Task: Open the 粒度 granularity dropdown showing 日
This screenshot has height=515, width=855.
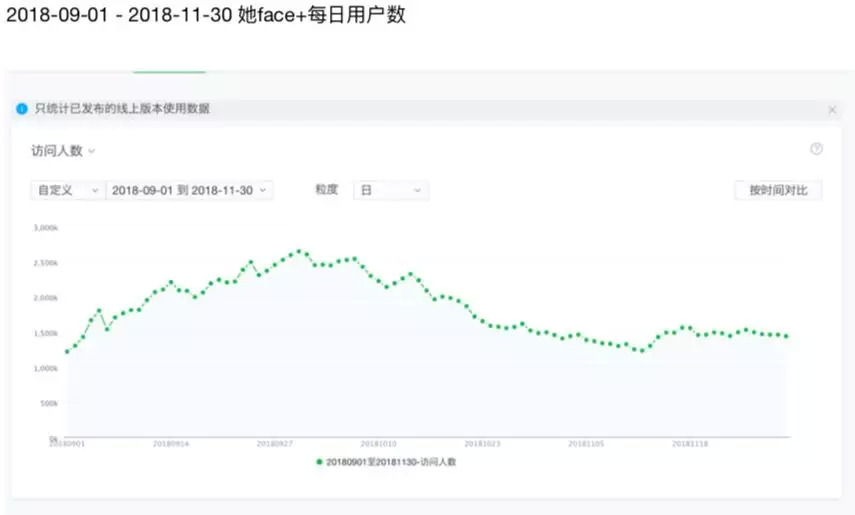Action: [x=390, y=190]
